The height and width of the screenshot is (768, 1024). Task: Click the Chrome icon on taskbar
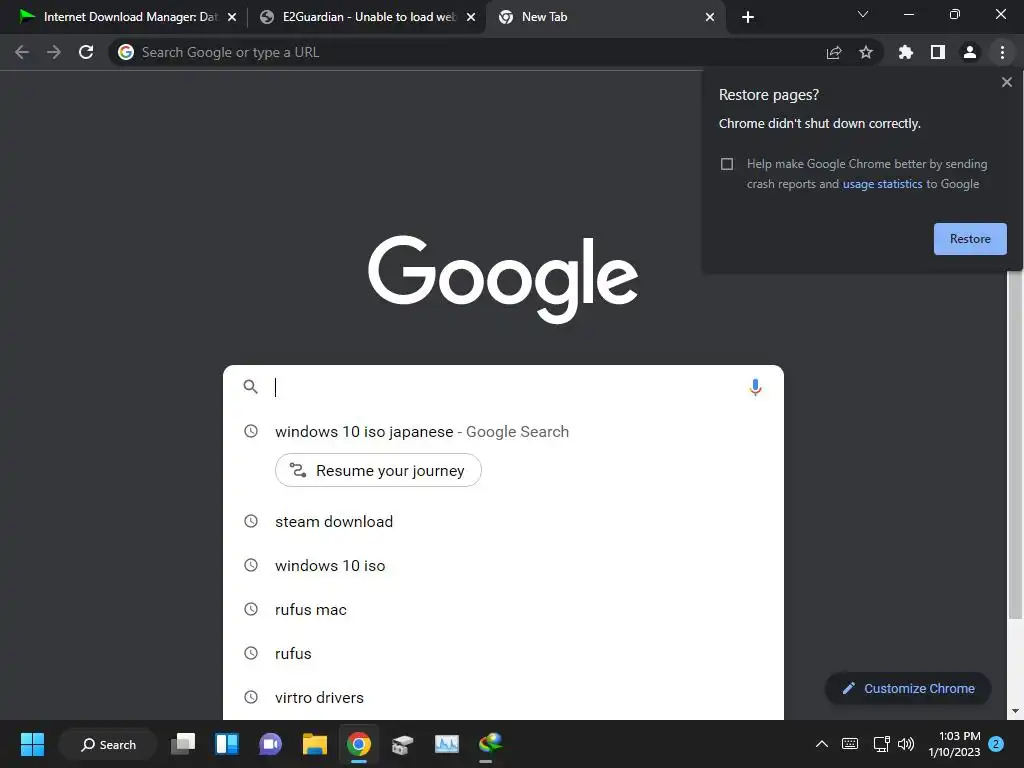[x=359, y=744]
